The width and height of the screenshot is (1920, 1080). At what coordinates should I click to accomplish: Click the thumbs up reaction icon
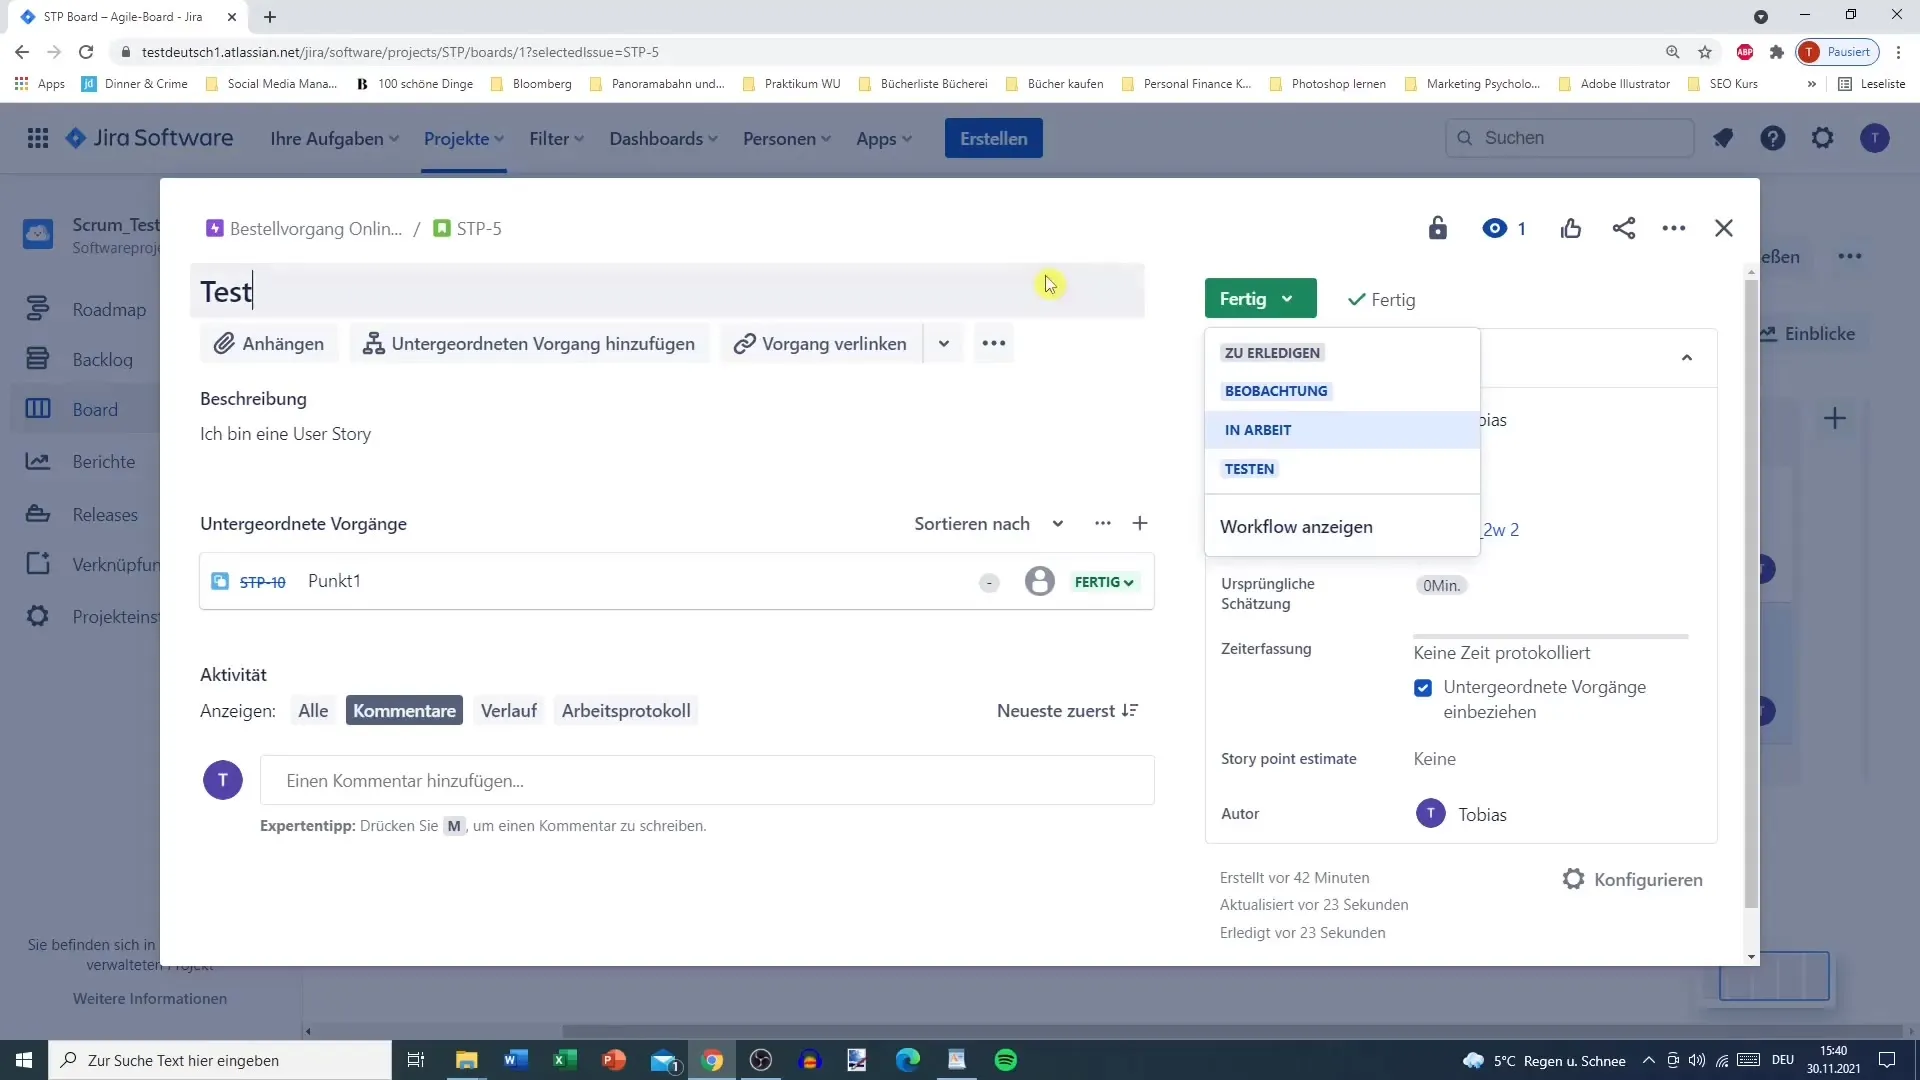1572,228
